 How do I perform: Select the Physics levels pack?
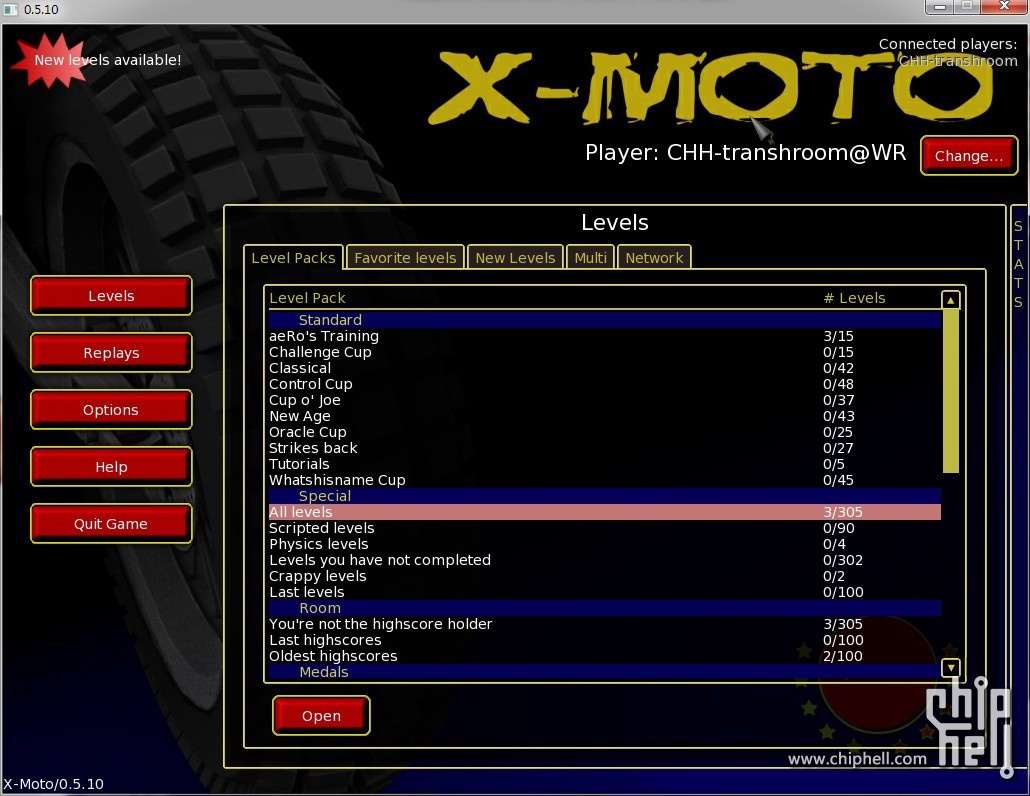pyautogui.click(x=604, y=544)
